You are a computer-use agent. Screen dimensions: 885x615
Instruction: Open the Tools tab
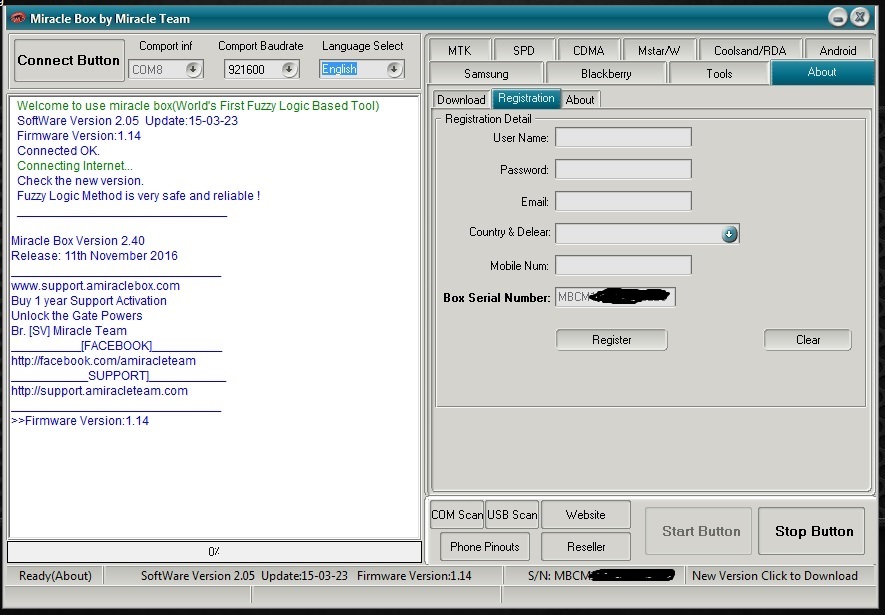[x=719, y=73]
